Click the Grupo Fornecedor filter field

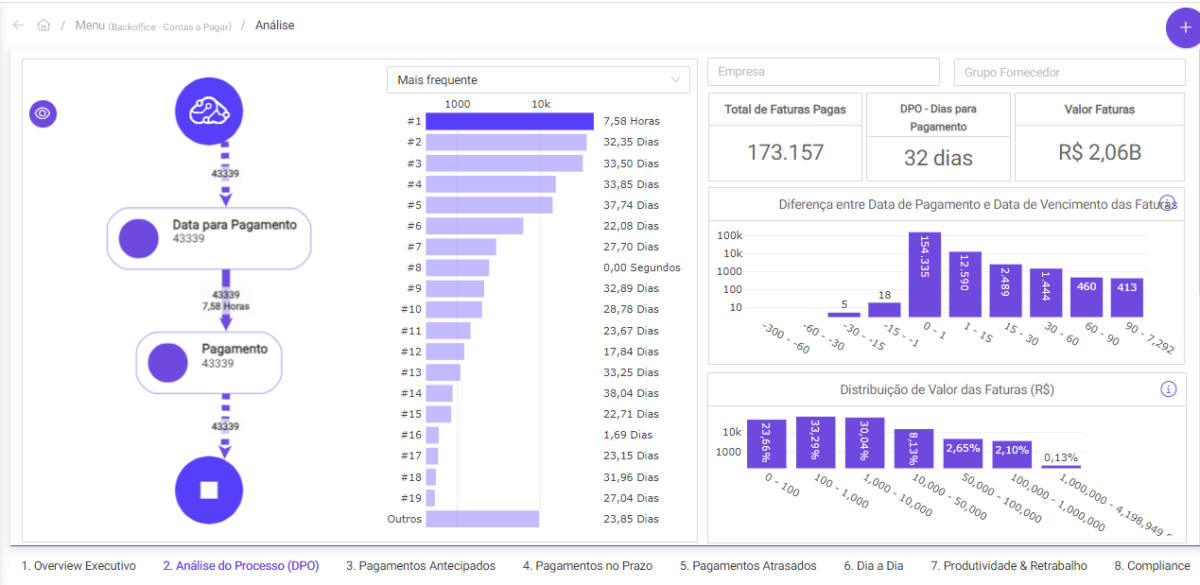point(1068,71)
